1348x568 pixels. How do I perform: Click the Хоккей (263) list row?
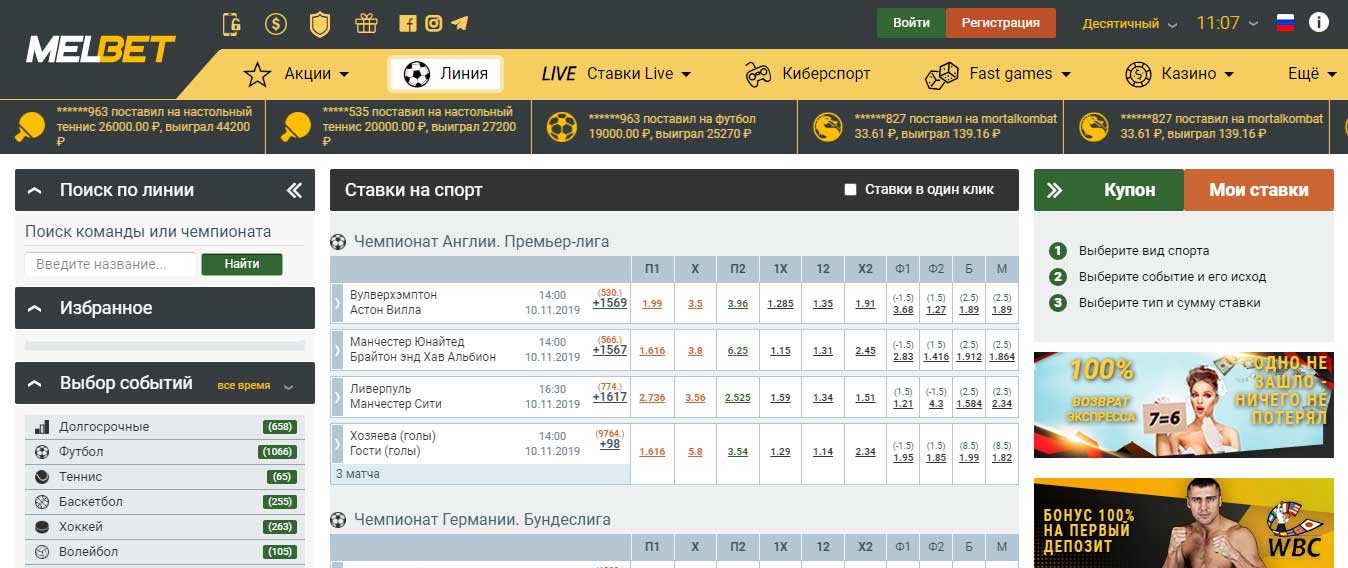(165, 527)
